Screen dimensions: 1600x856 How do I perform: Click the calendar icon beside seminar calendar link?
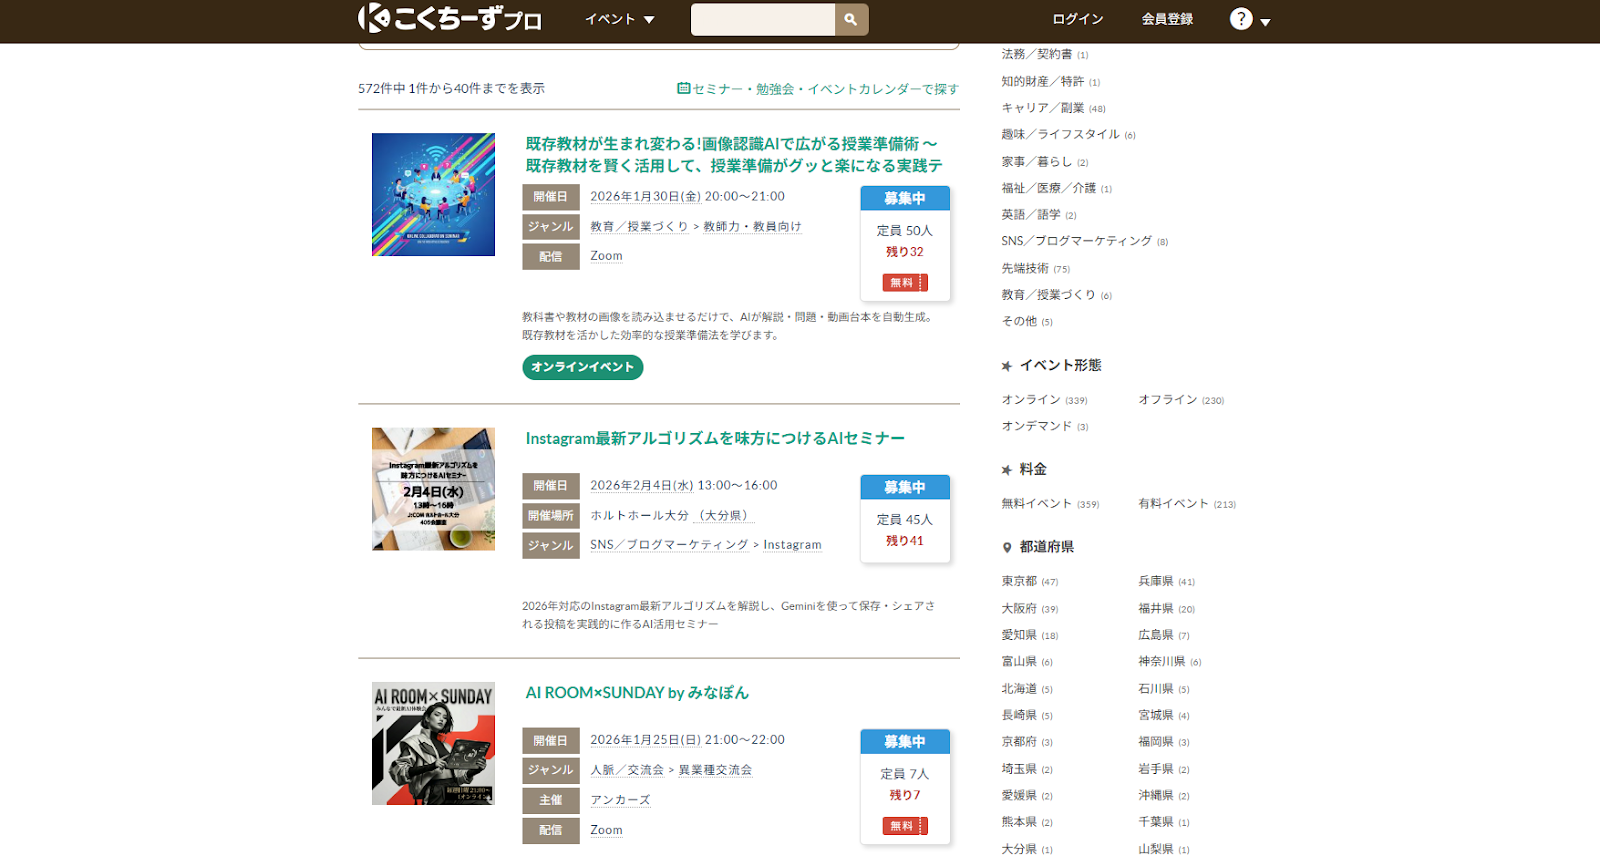[683, 88]
